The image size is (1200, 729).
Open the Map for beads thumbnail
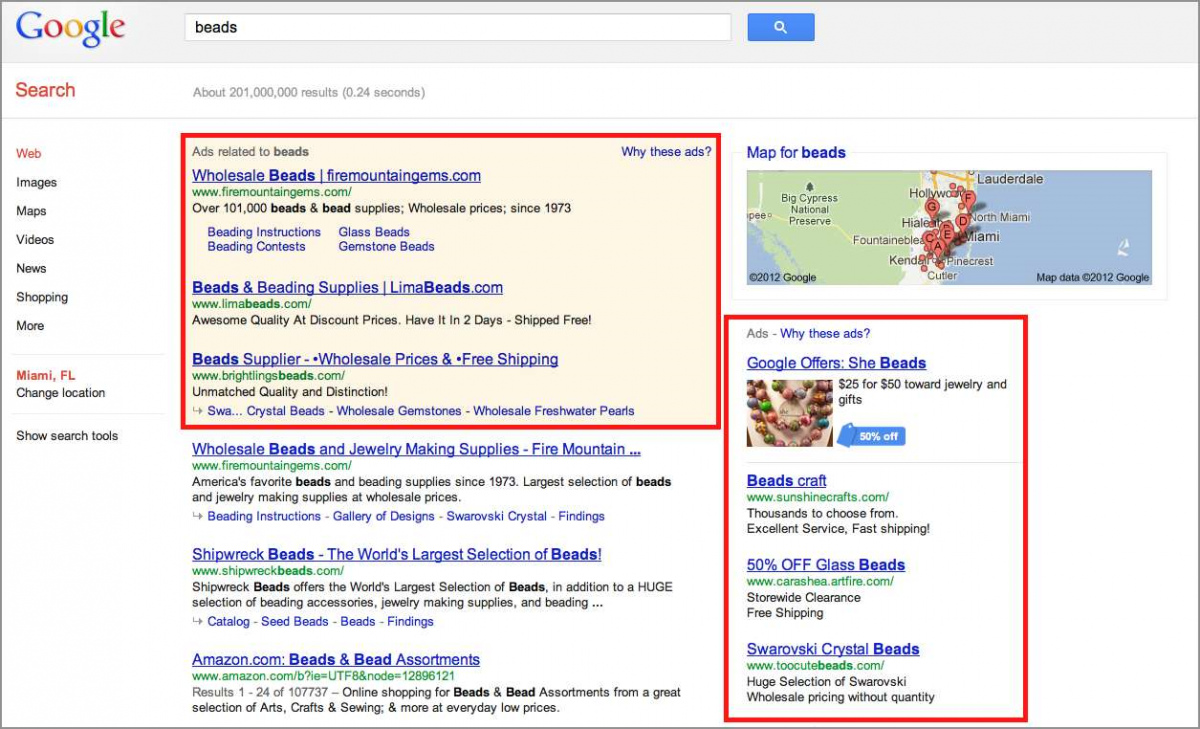click(949, 227)
